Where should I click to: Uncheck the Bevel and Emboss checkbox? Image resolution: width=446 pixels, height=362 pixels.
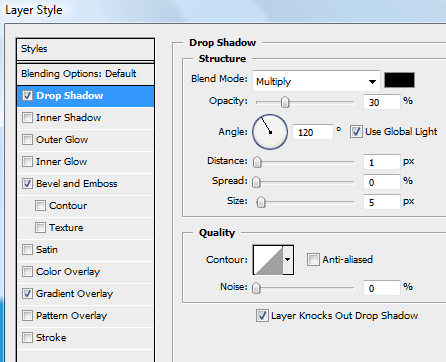click(x=27, y=184)
